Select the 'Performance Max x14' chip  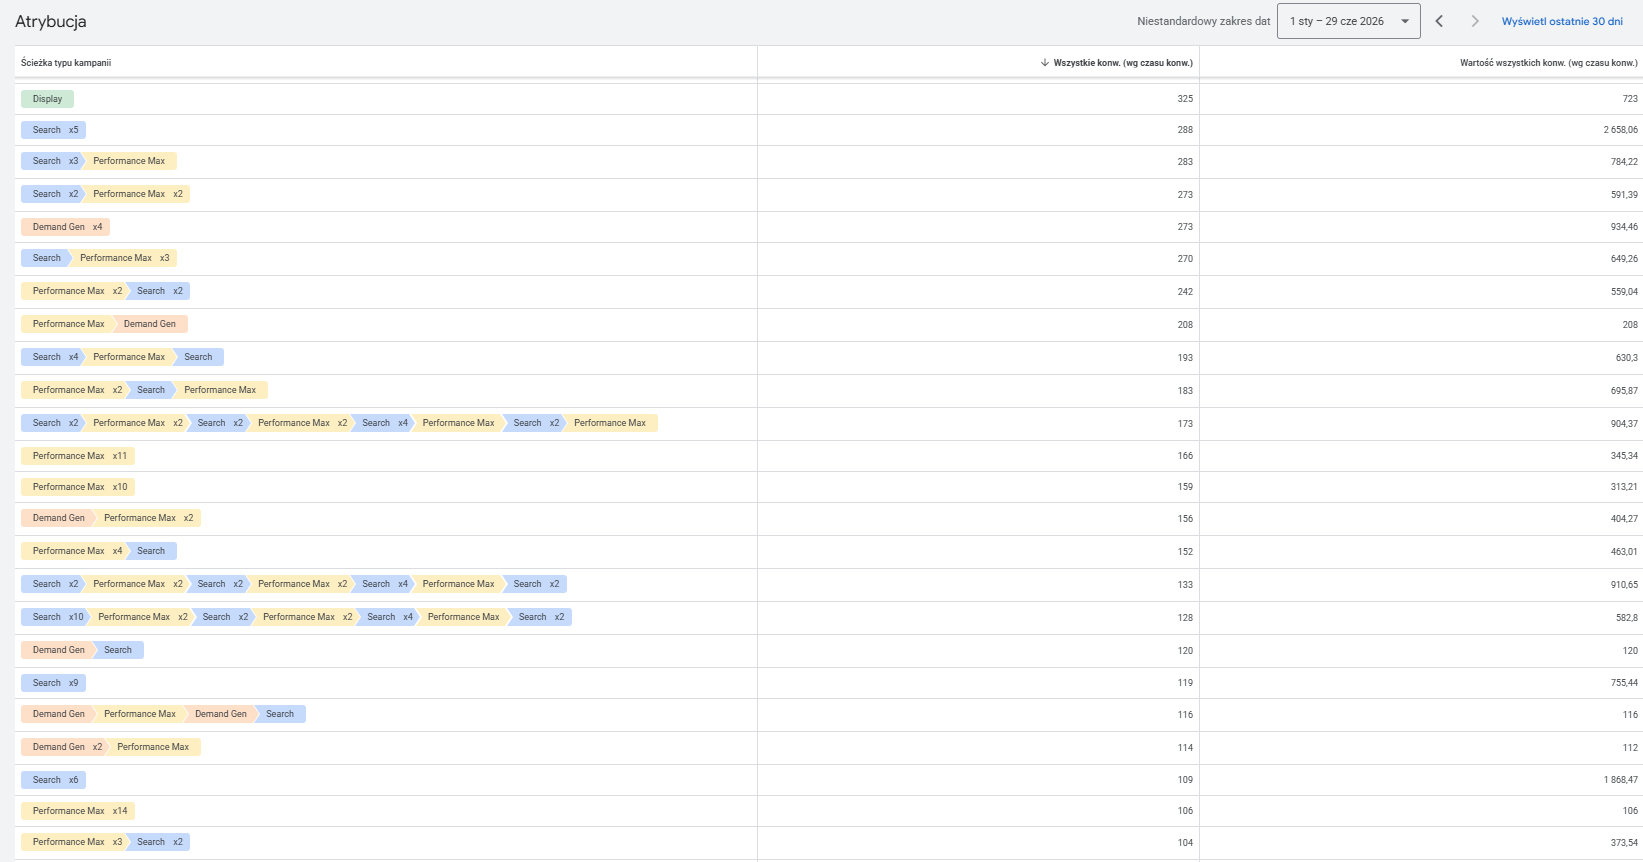click(78, 811)
